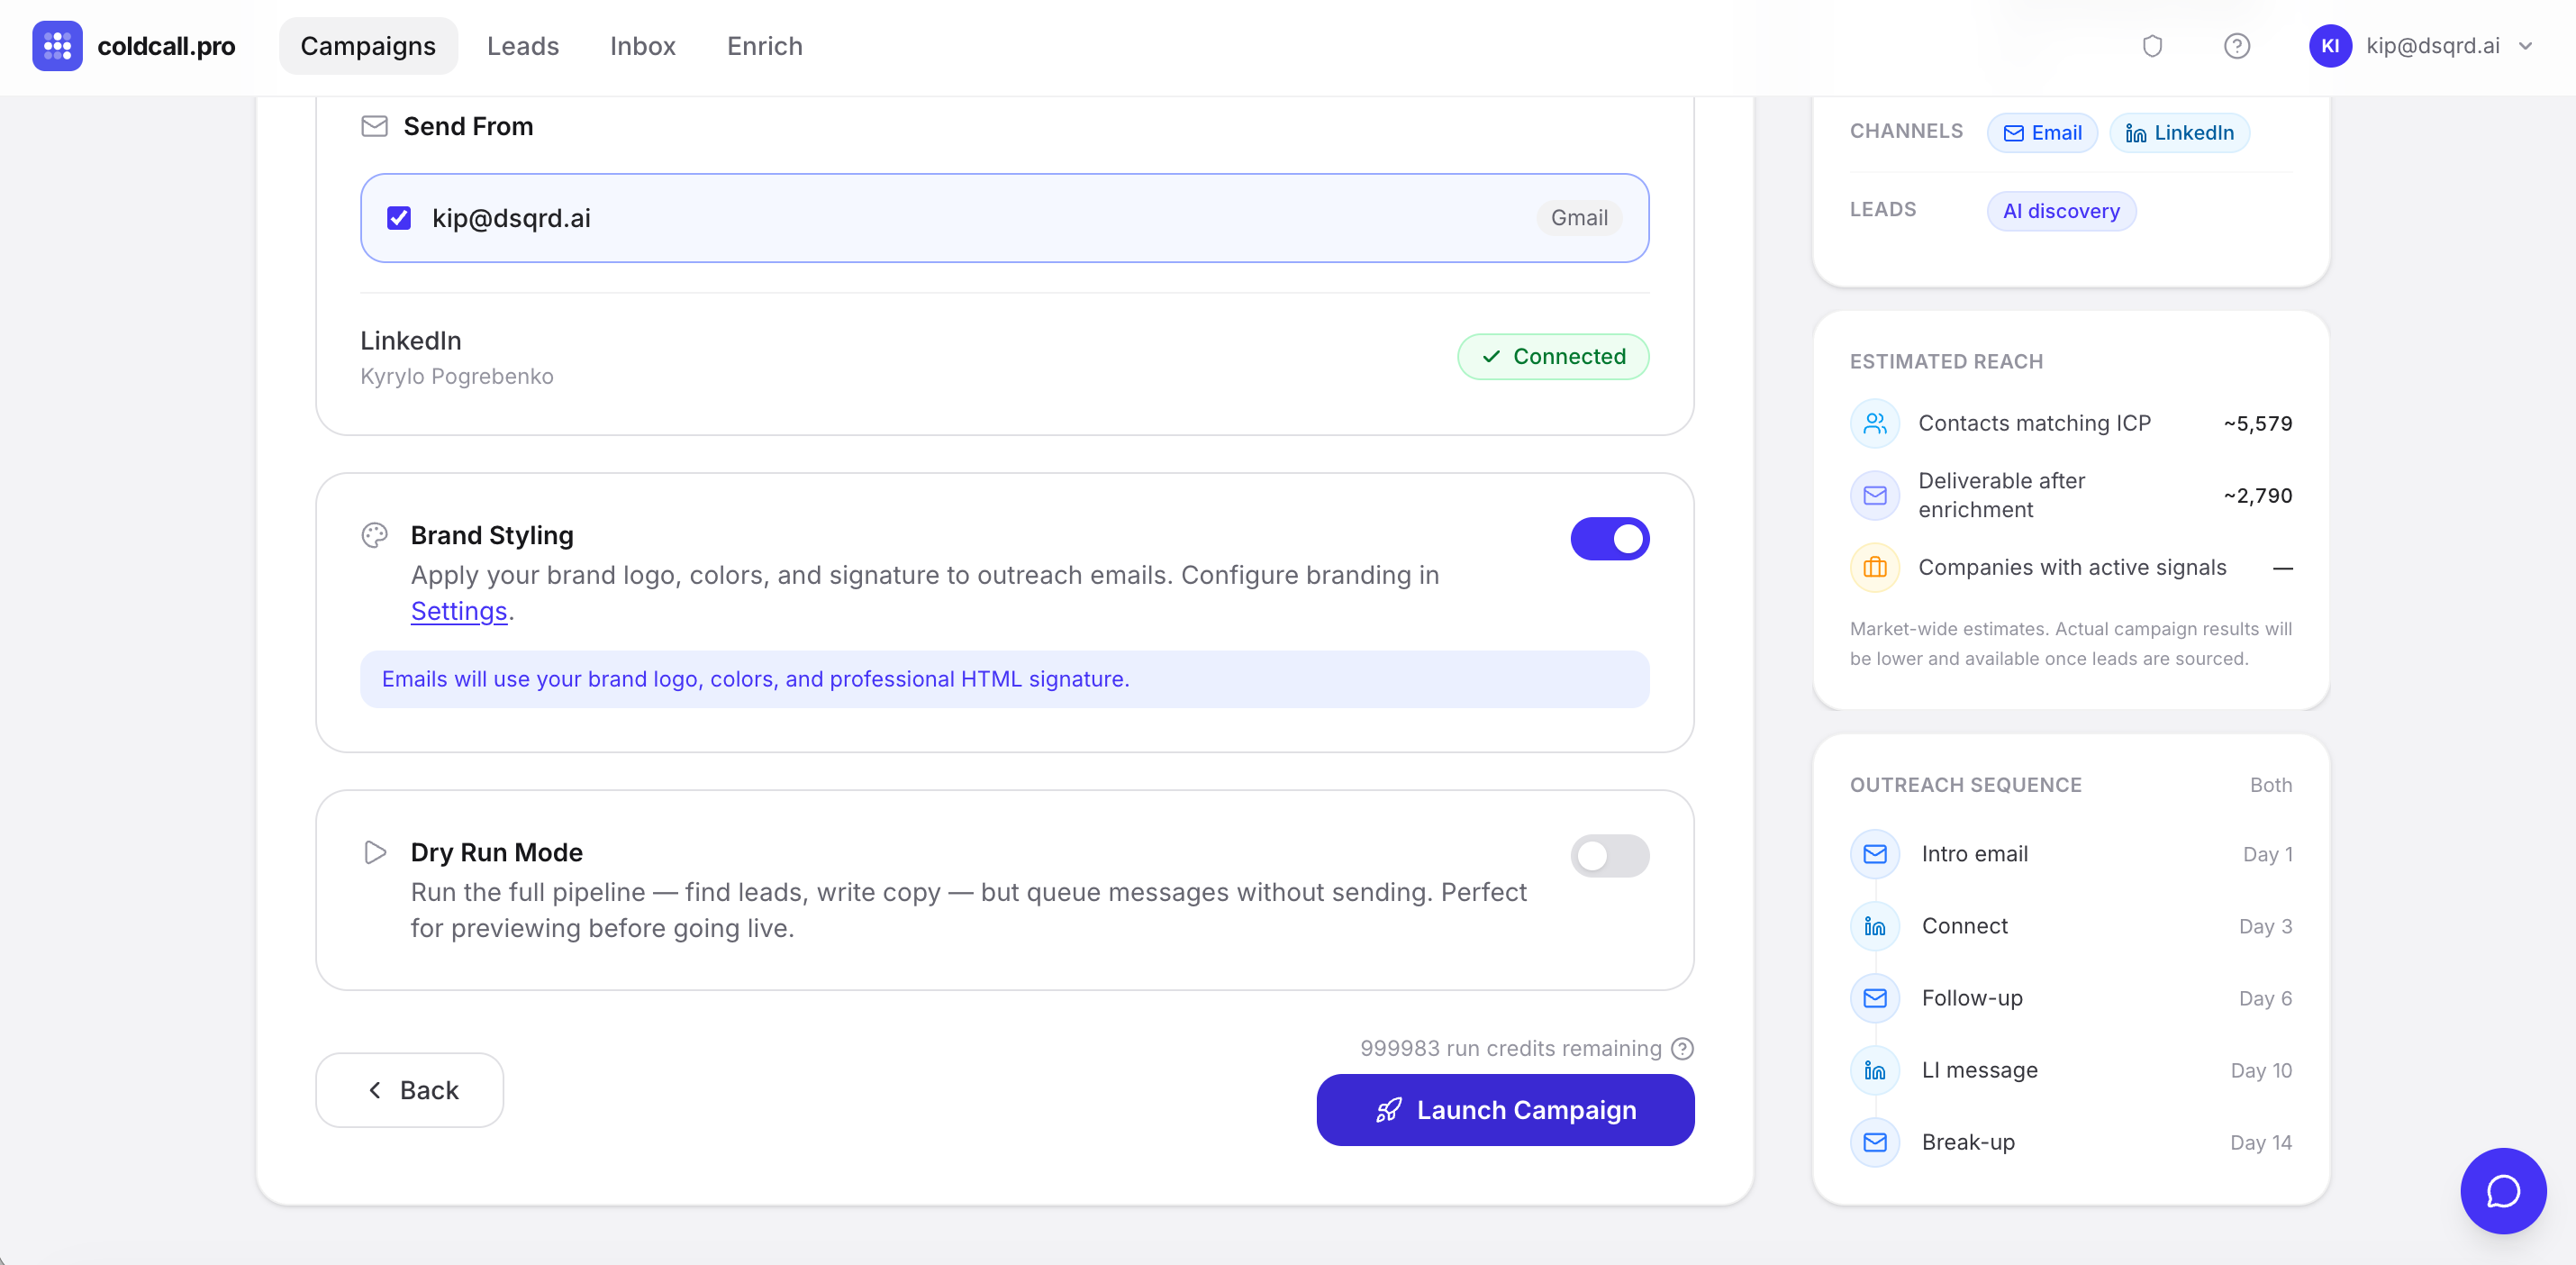Click the LinkedIn Connect step icon

pyautogui.click(x=1875, y=926)
